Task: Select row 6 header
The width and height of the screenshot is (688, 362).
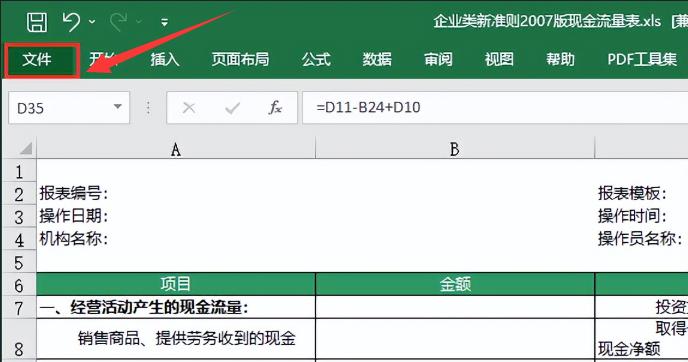Action: [x=19, y=285]
